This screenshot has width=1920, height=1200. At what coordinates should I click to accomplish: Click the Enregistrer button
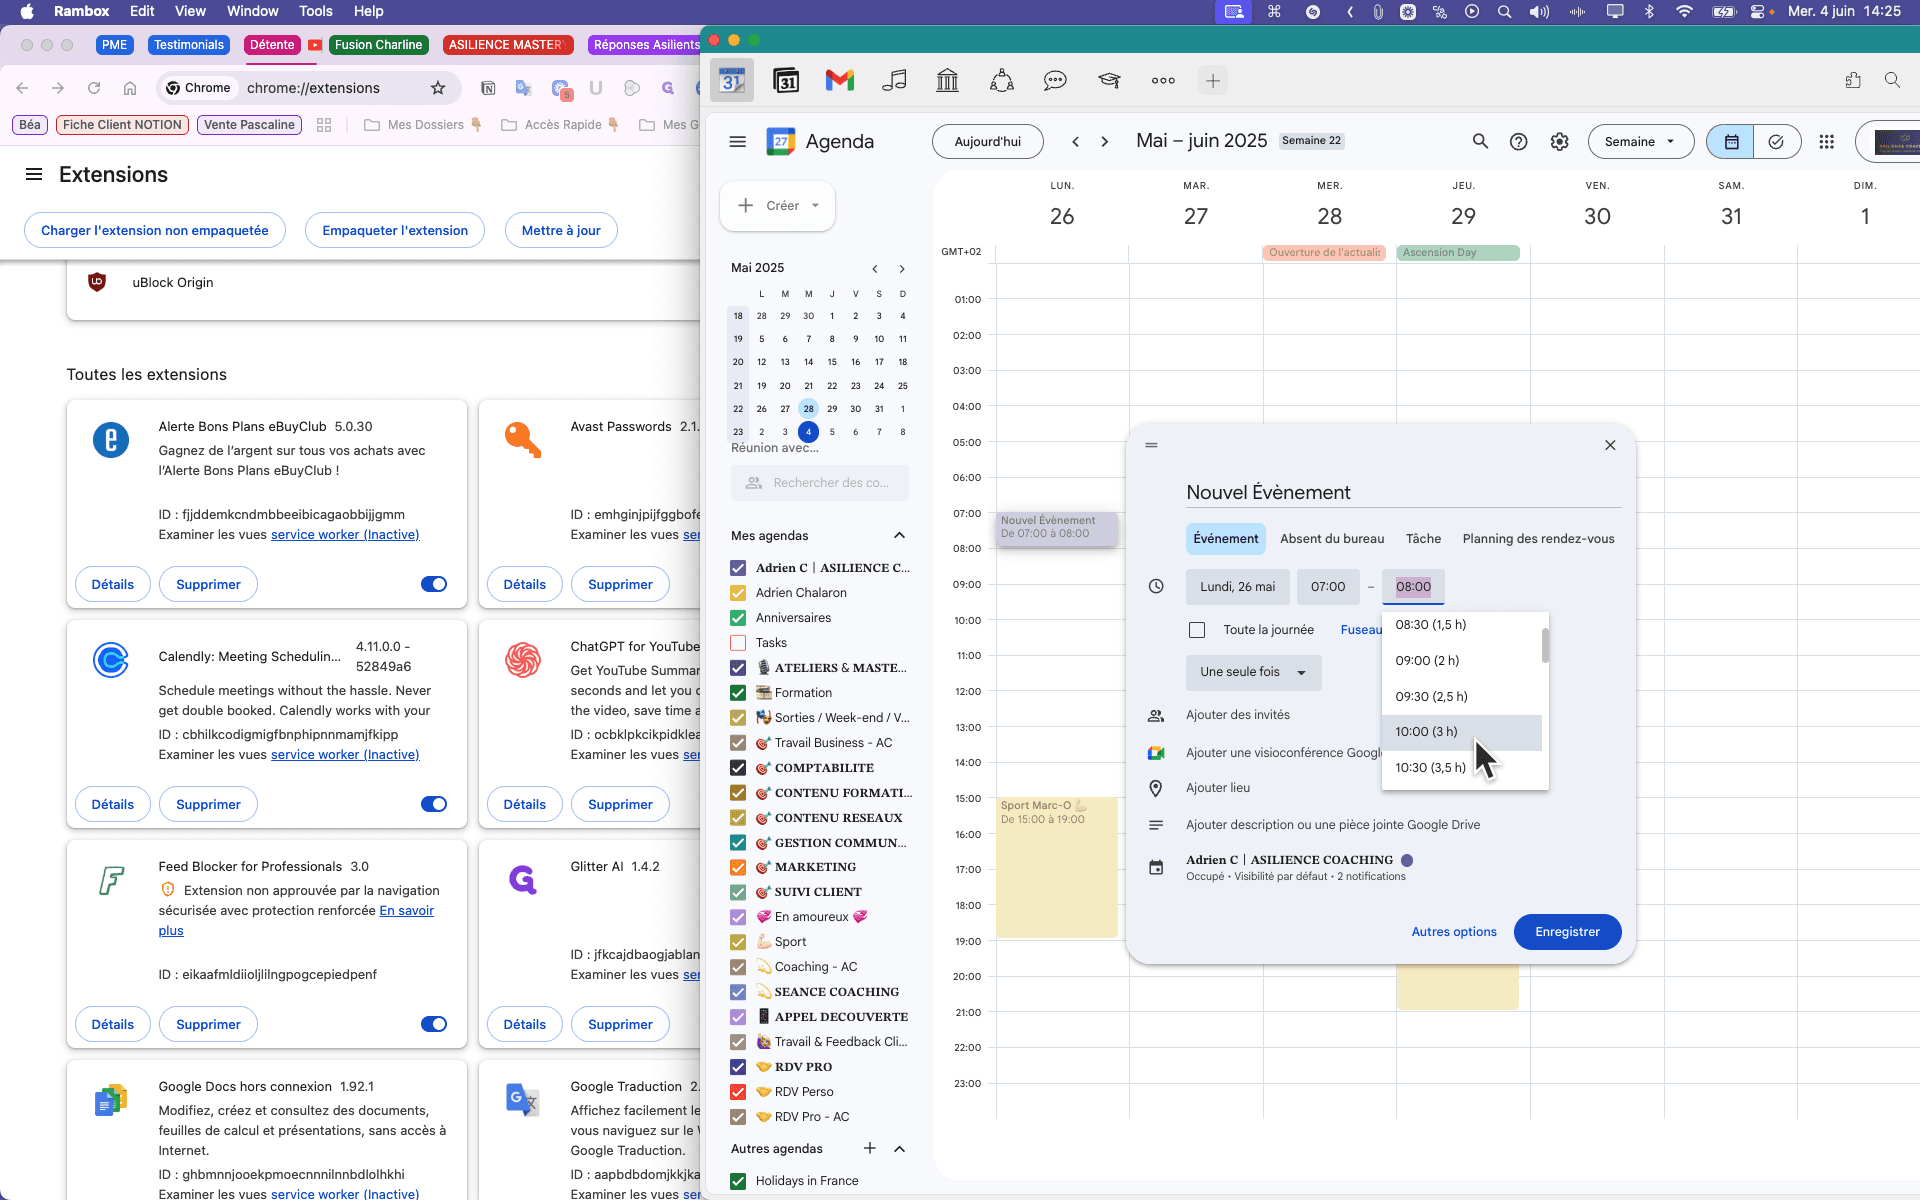1567,932
